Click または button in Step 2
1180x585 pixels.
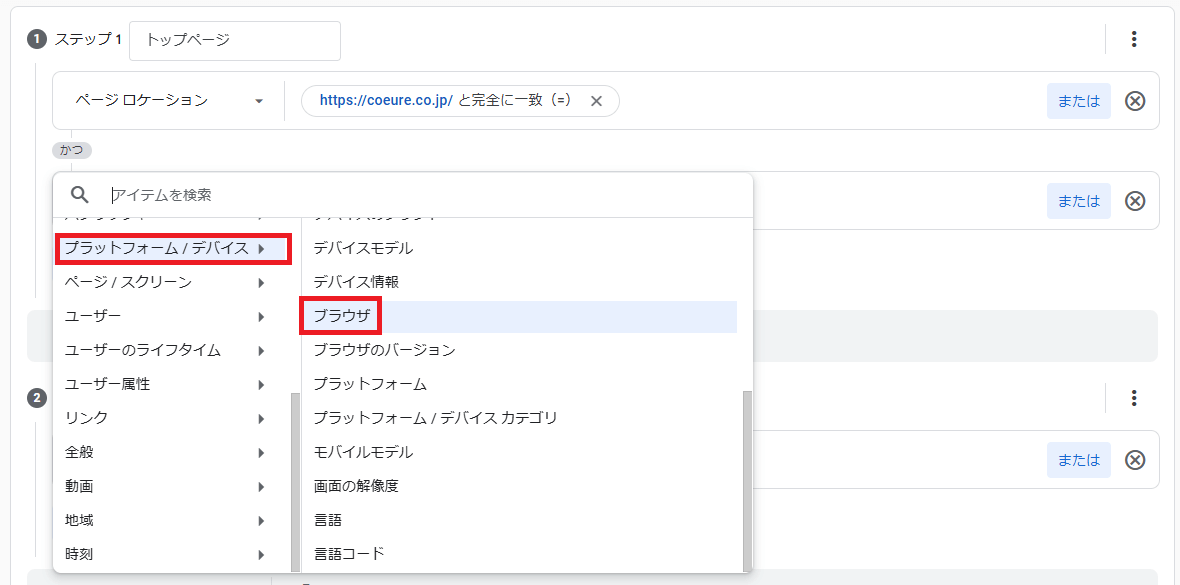[1078, 460]
